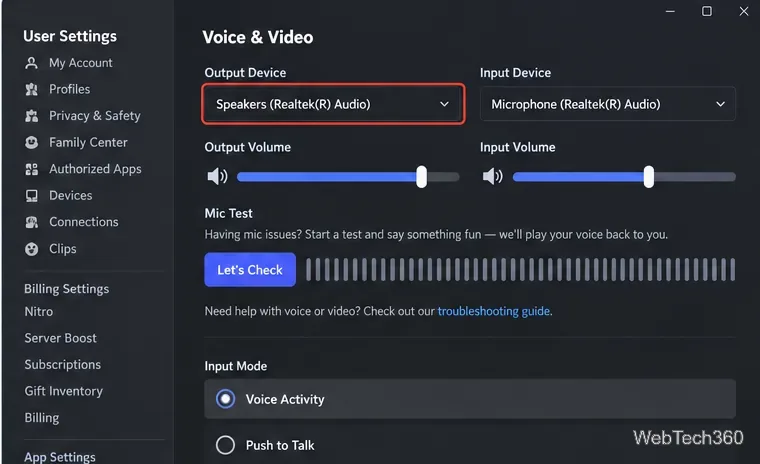Viewport: 760px width, 464px height.
Task: Click the Output Volume speaker icon
Action: tap(217, 176)
